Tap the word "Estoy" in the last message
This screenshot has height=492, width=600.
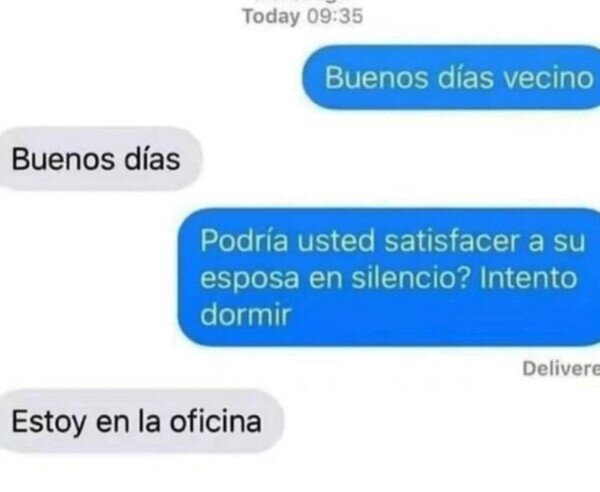pyautogui.click(x=49, y=423)
